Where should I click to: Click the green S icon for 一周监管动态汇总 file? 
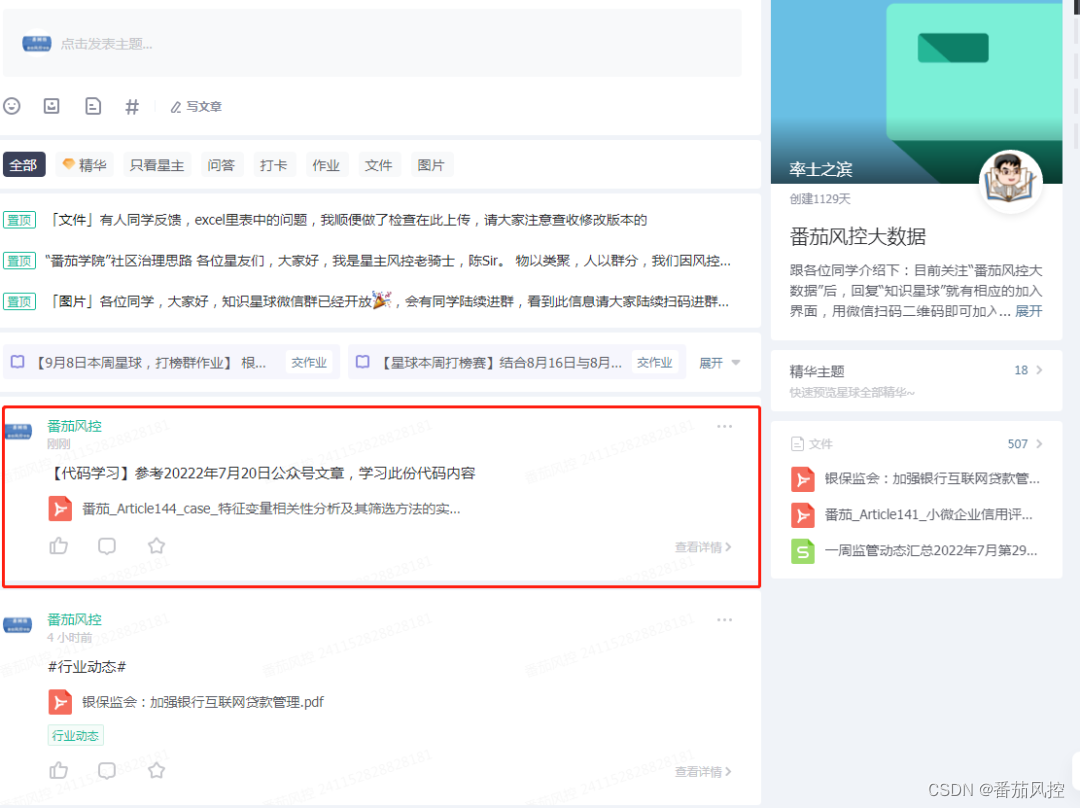[x=802, y=550]
